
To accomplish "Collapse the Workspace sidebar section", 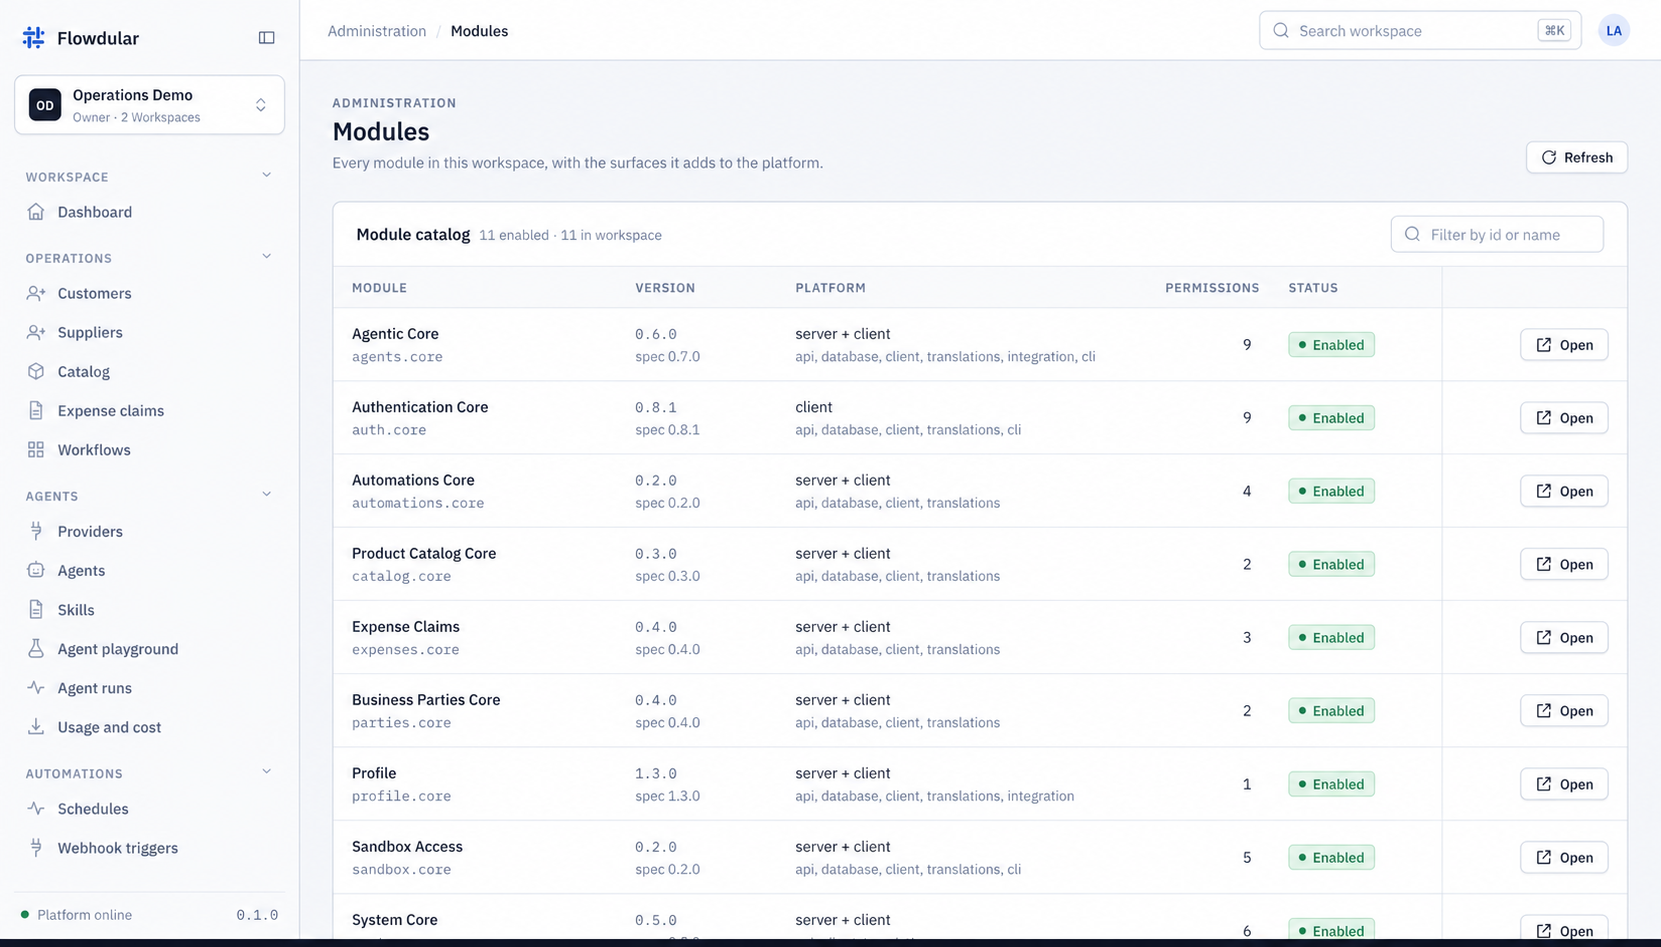I will [x=266, y=176].
